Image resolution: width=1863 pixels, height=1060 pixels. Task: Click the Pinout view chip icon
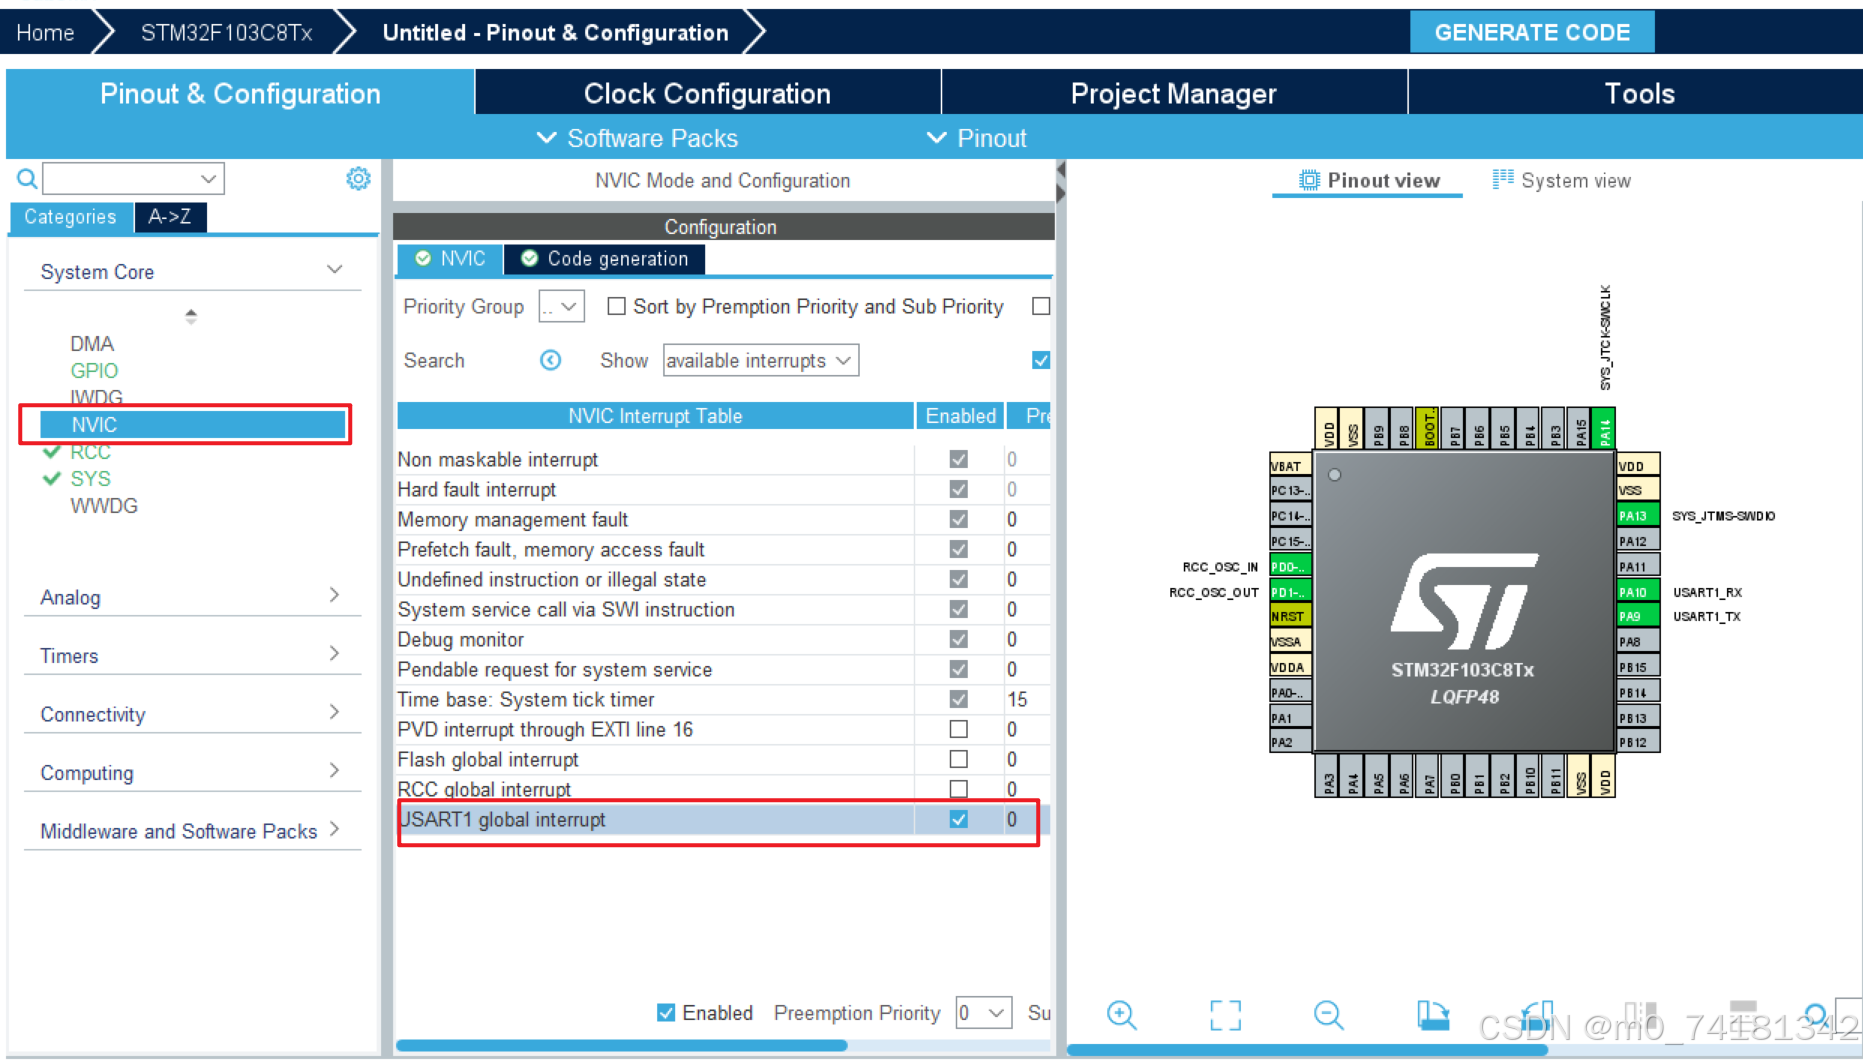1309,180
